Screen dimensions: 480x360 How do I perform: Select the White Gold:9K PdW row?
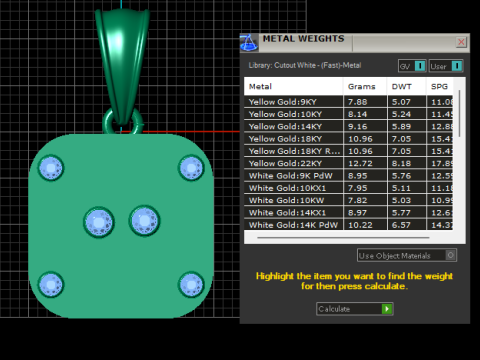[348, 176]
